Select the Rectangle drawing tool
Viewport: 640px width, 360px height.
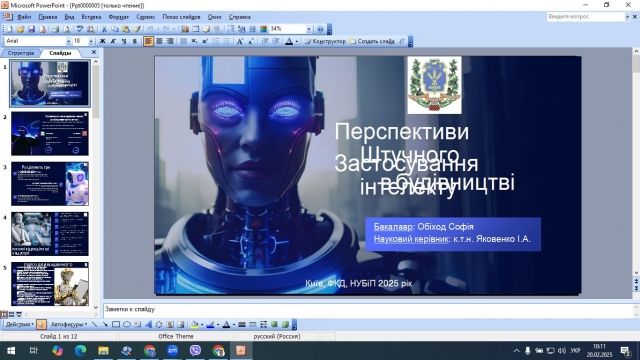(x=116, y=324)
